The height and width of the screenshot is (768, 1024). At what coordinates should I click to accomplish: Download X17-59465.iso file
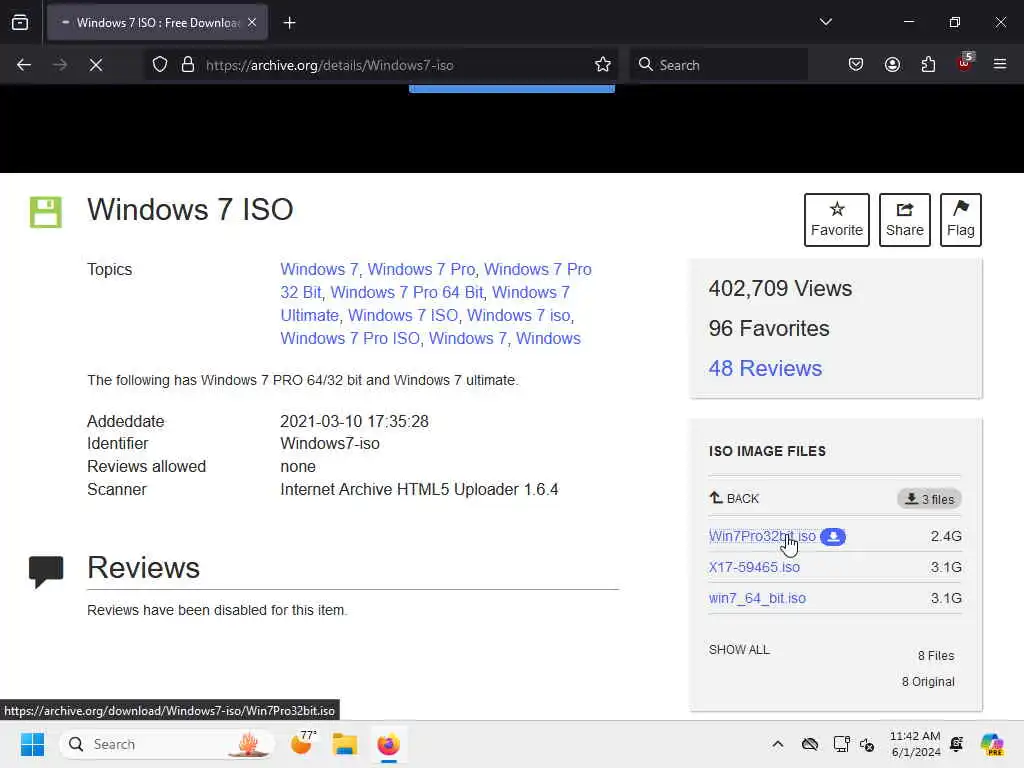pyautogui.click(x=754, y=567)
